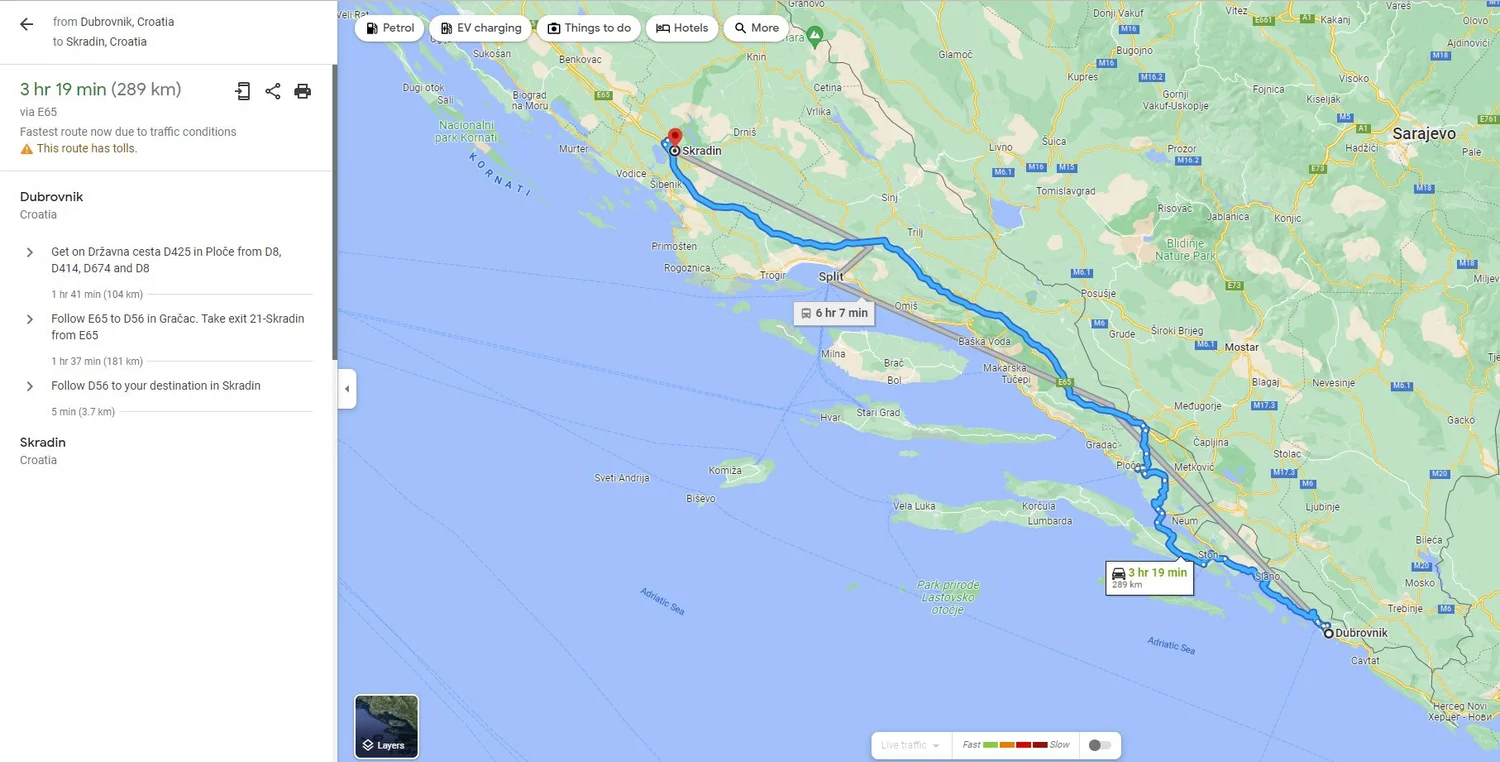
Task: Open the Layers map style picker
Action: click(386, 726)
